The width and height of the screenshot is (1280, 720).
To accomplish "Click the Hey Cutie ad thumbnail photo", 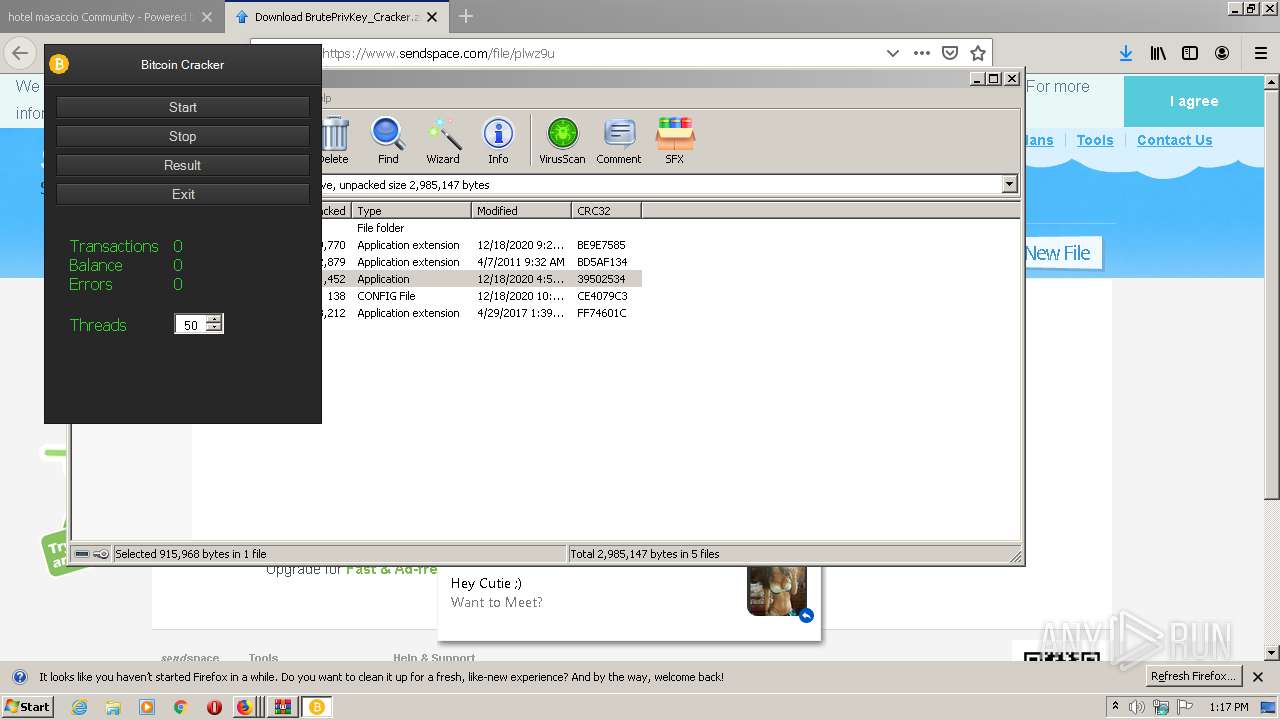I will click(777, 591).
